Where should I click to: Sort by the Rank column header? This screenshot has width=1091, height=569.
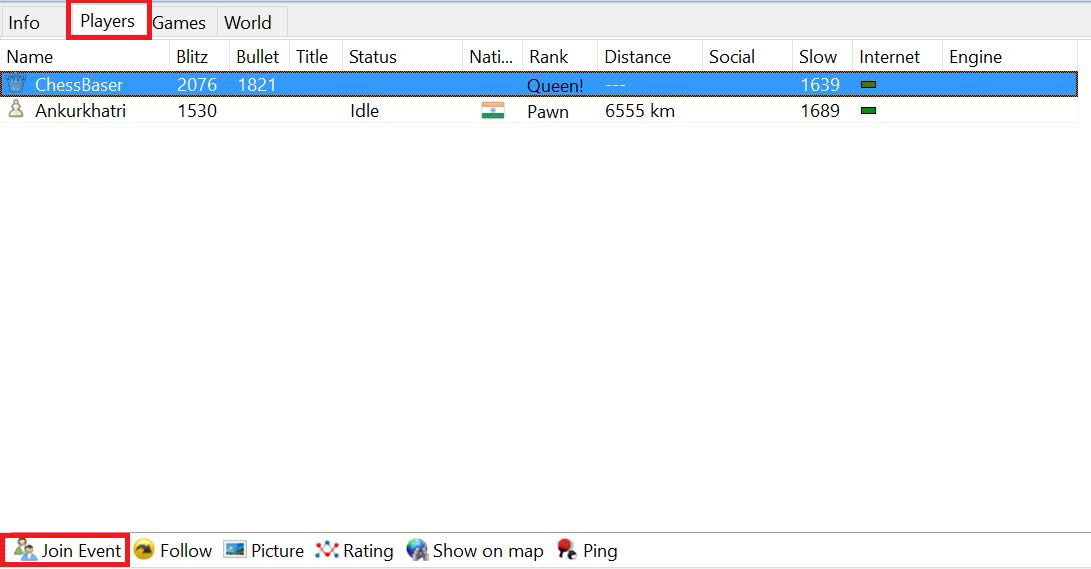click(x=549, y=57)
